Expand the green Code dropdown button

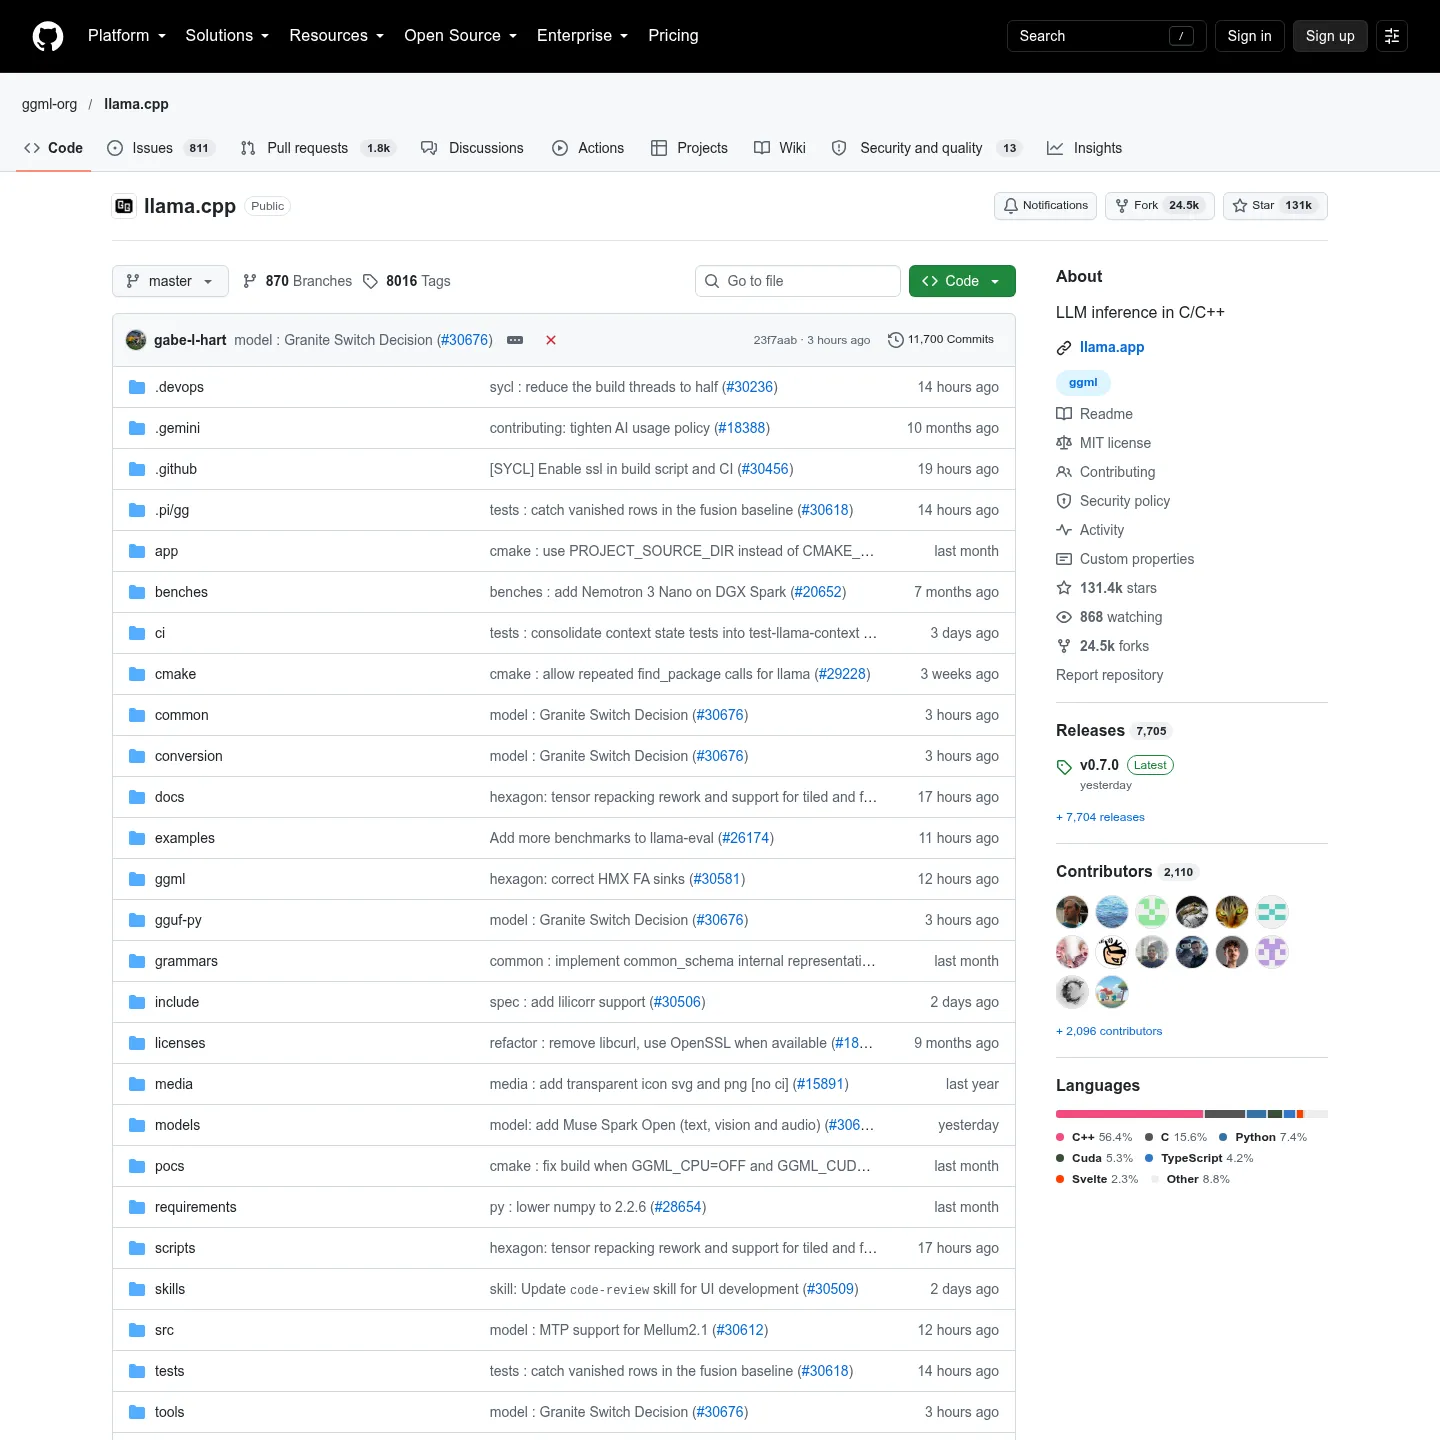pos(962,281)
